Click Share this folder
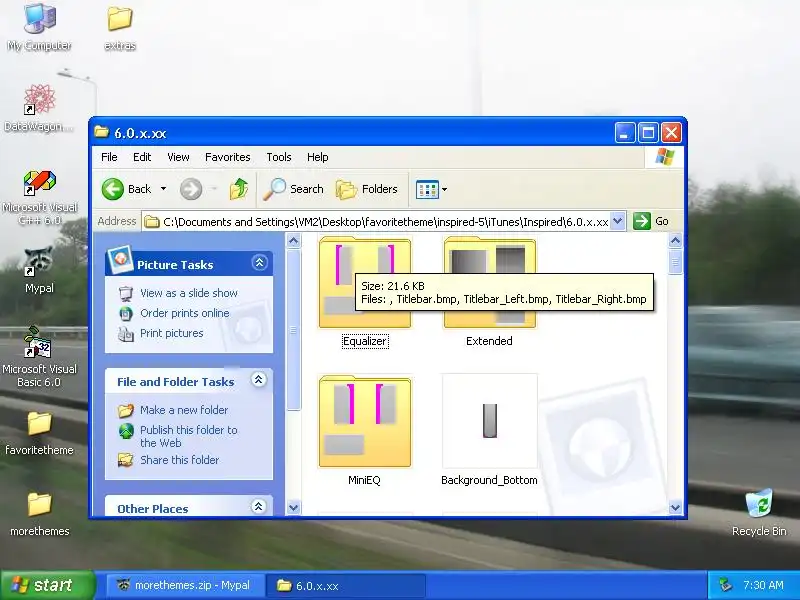 pos(180,460)
